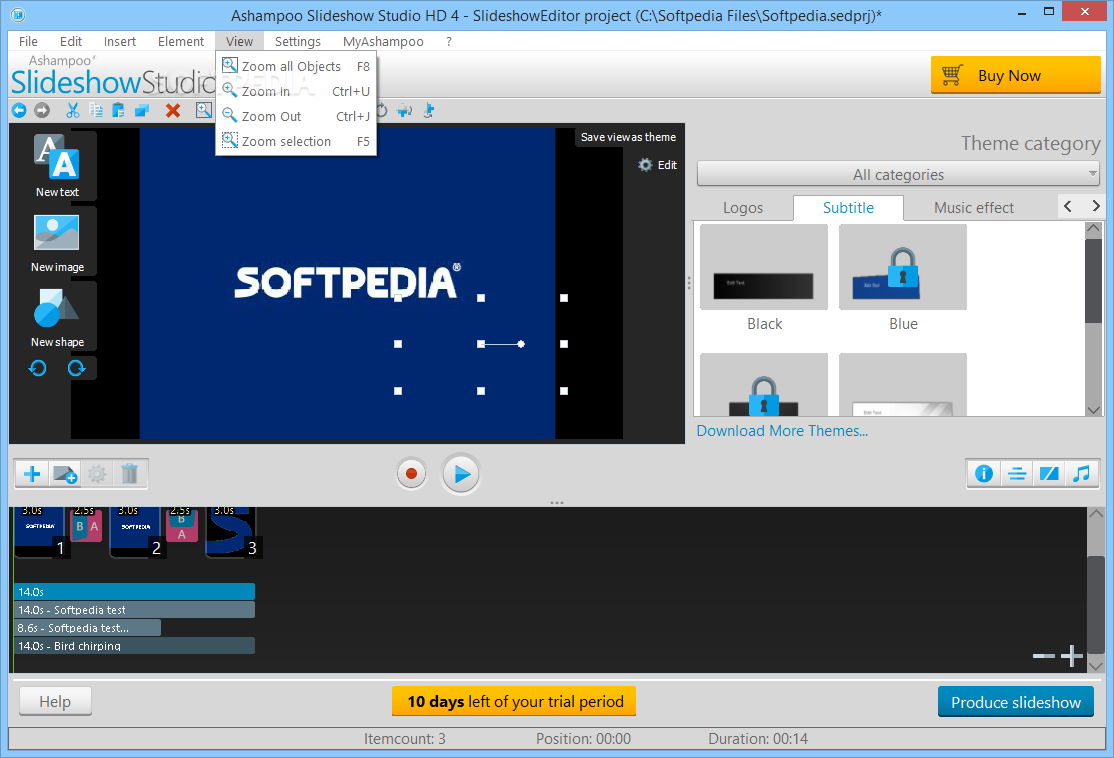
Task: Zoom out timeline with the minus icon
Action: (1043, 656)
